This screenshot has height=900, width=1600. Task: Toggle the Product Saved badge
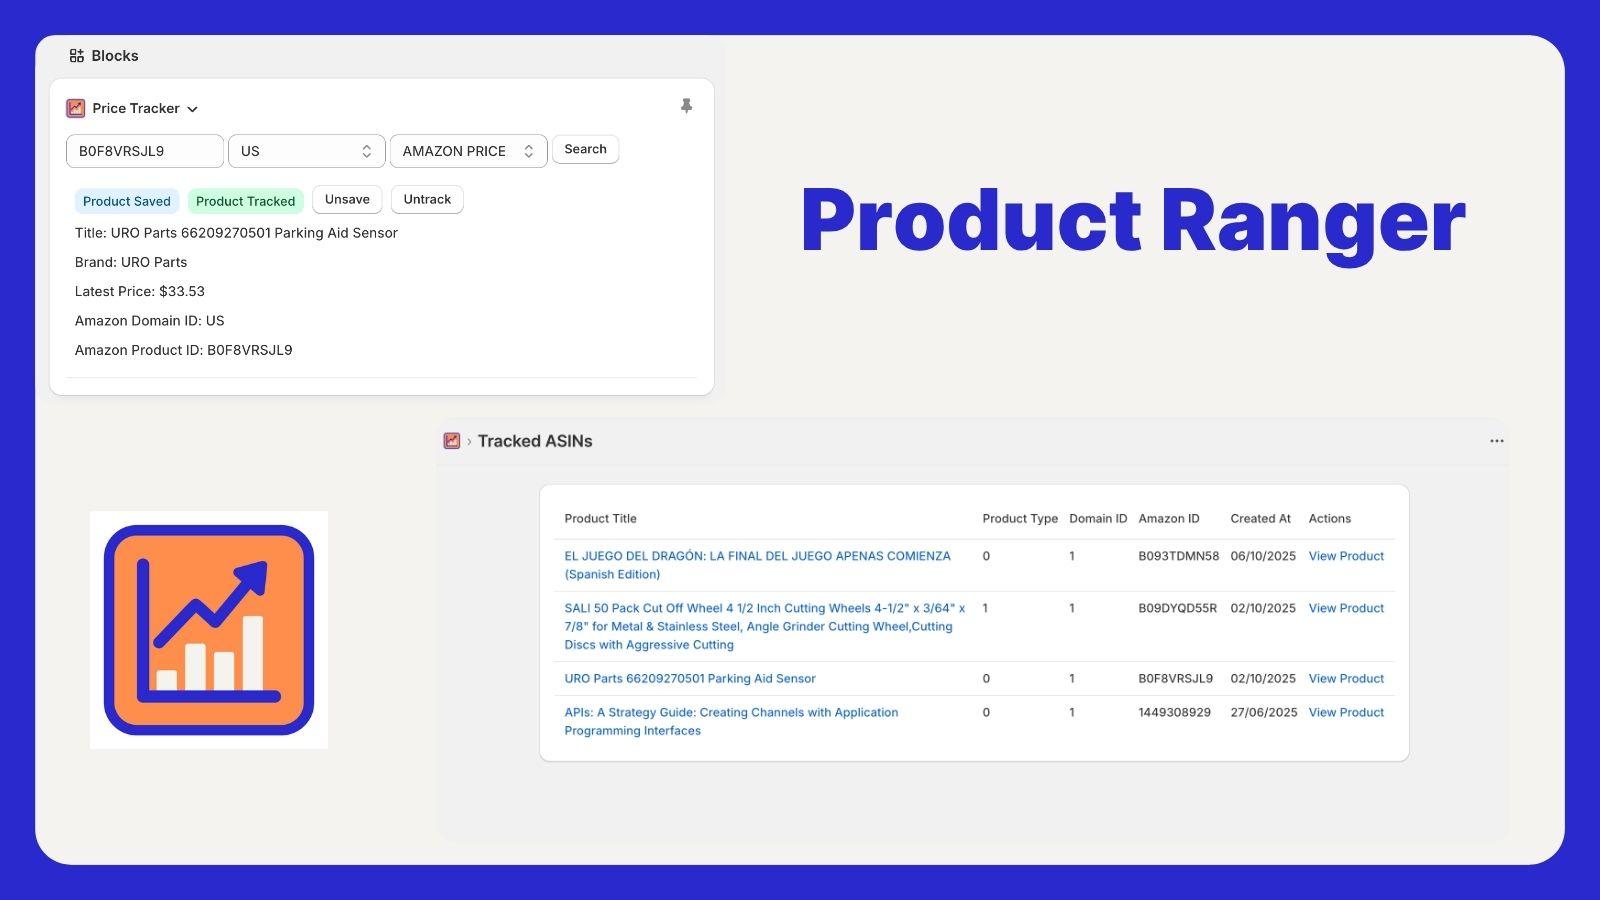coord(126,200)
